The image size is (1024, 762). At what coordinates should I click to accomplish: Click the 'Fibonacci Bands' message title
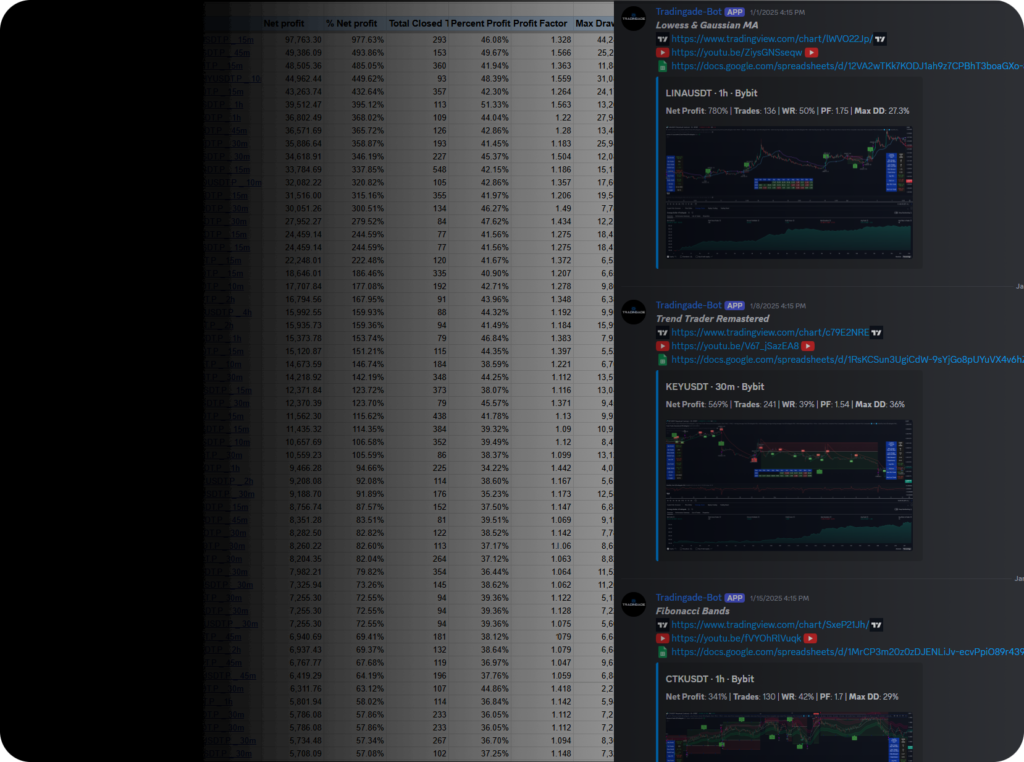pos(693,611)
